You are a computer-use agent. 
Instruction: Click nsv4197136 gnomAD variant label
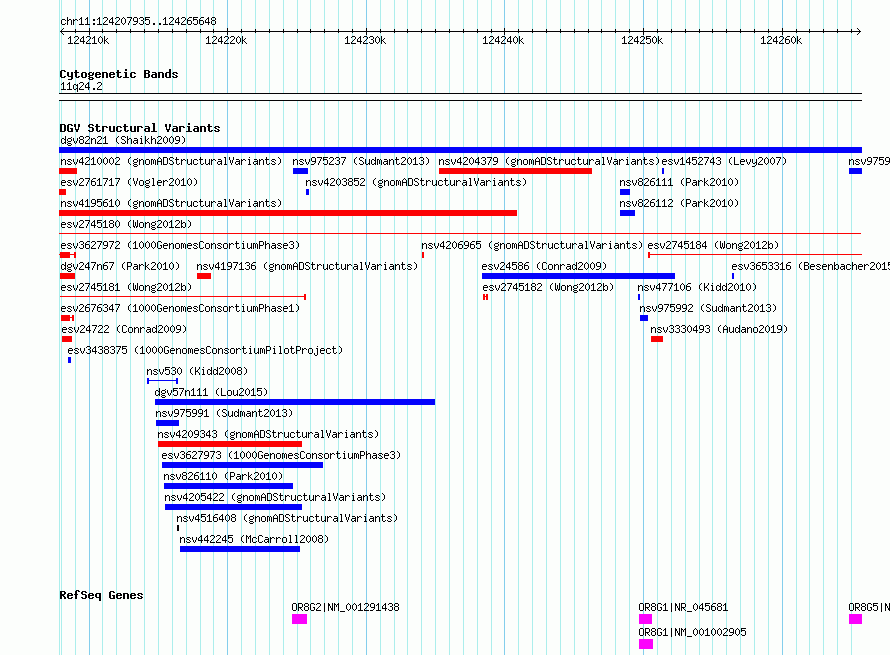click(x=307, y=266)
